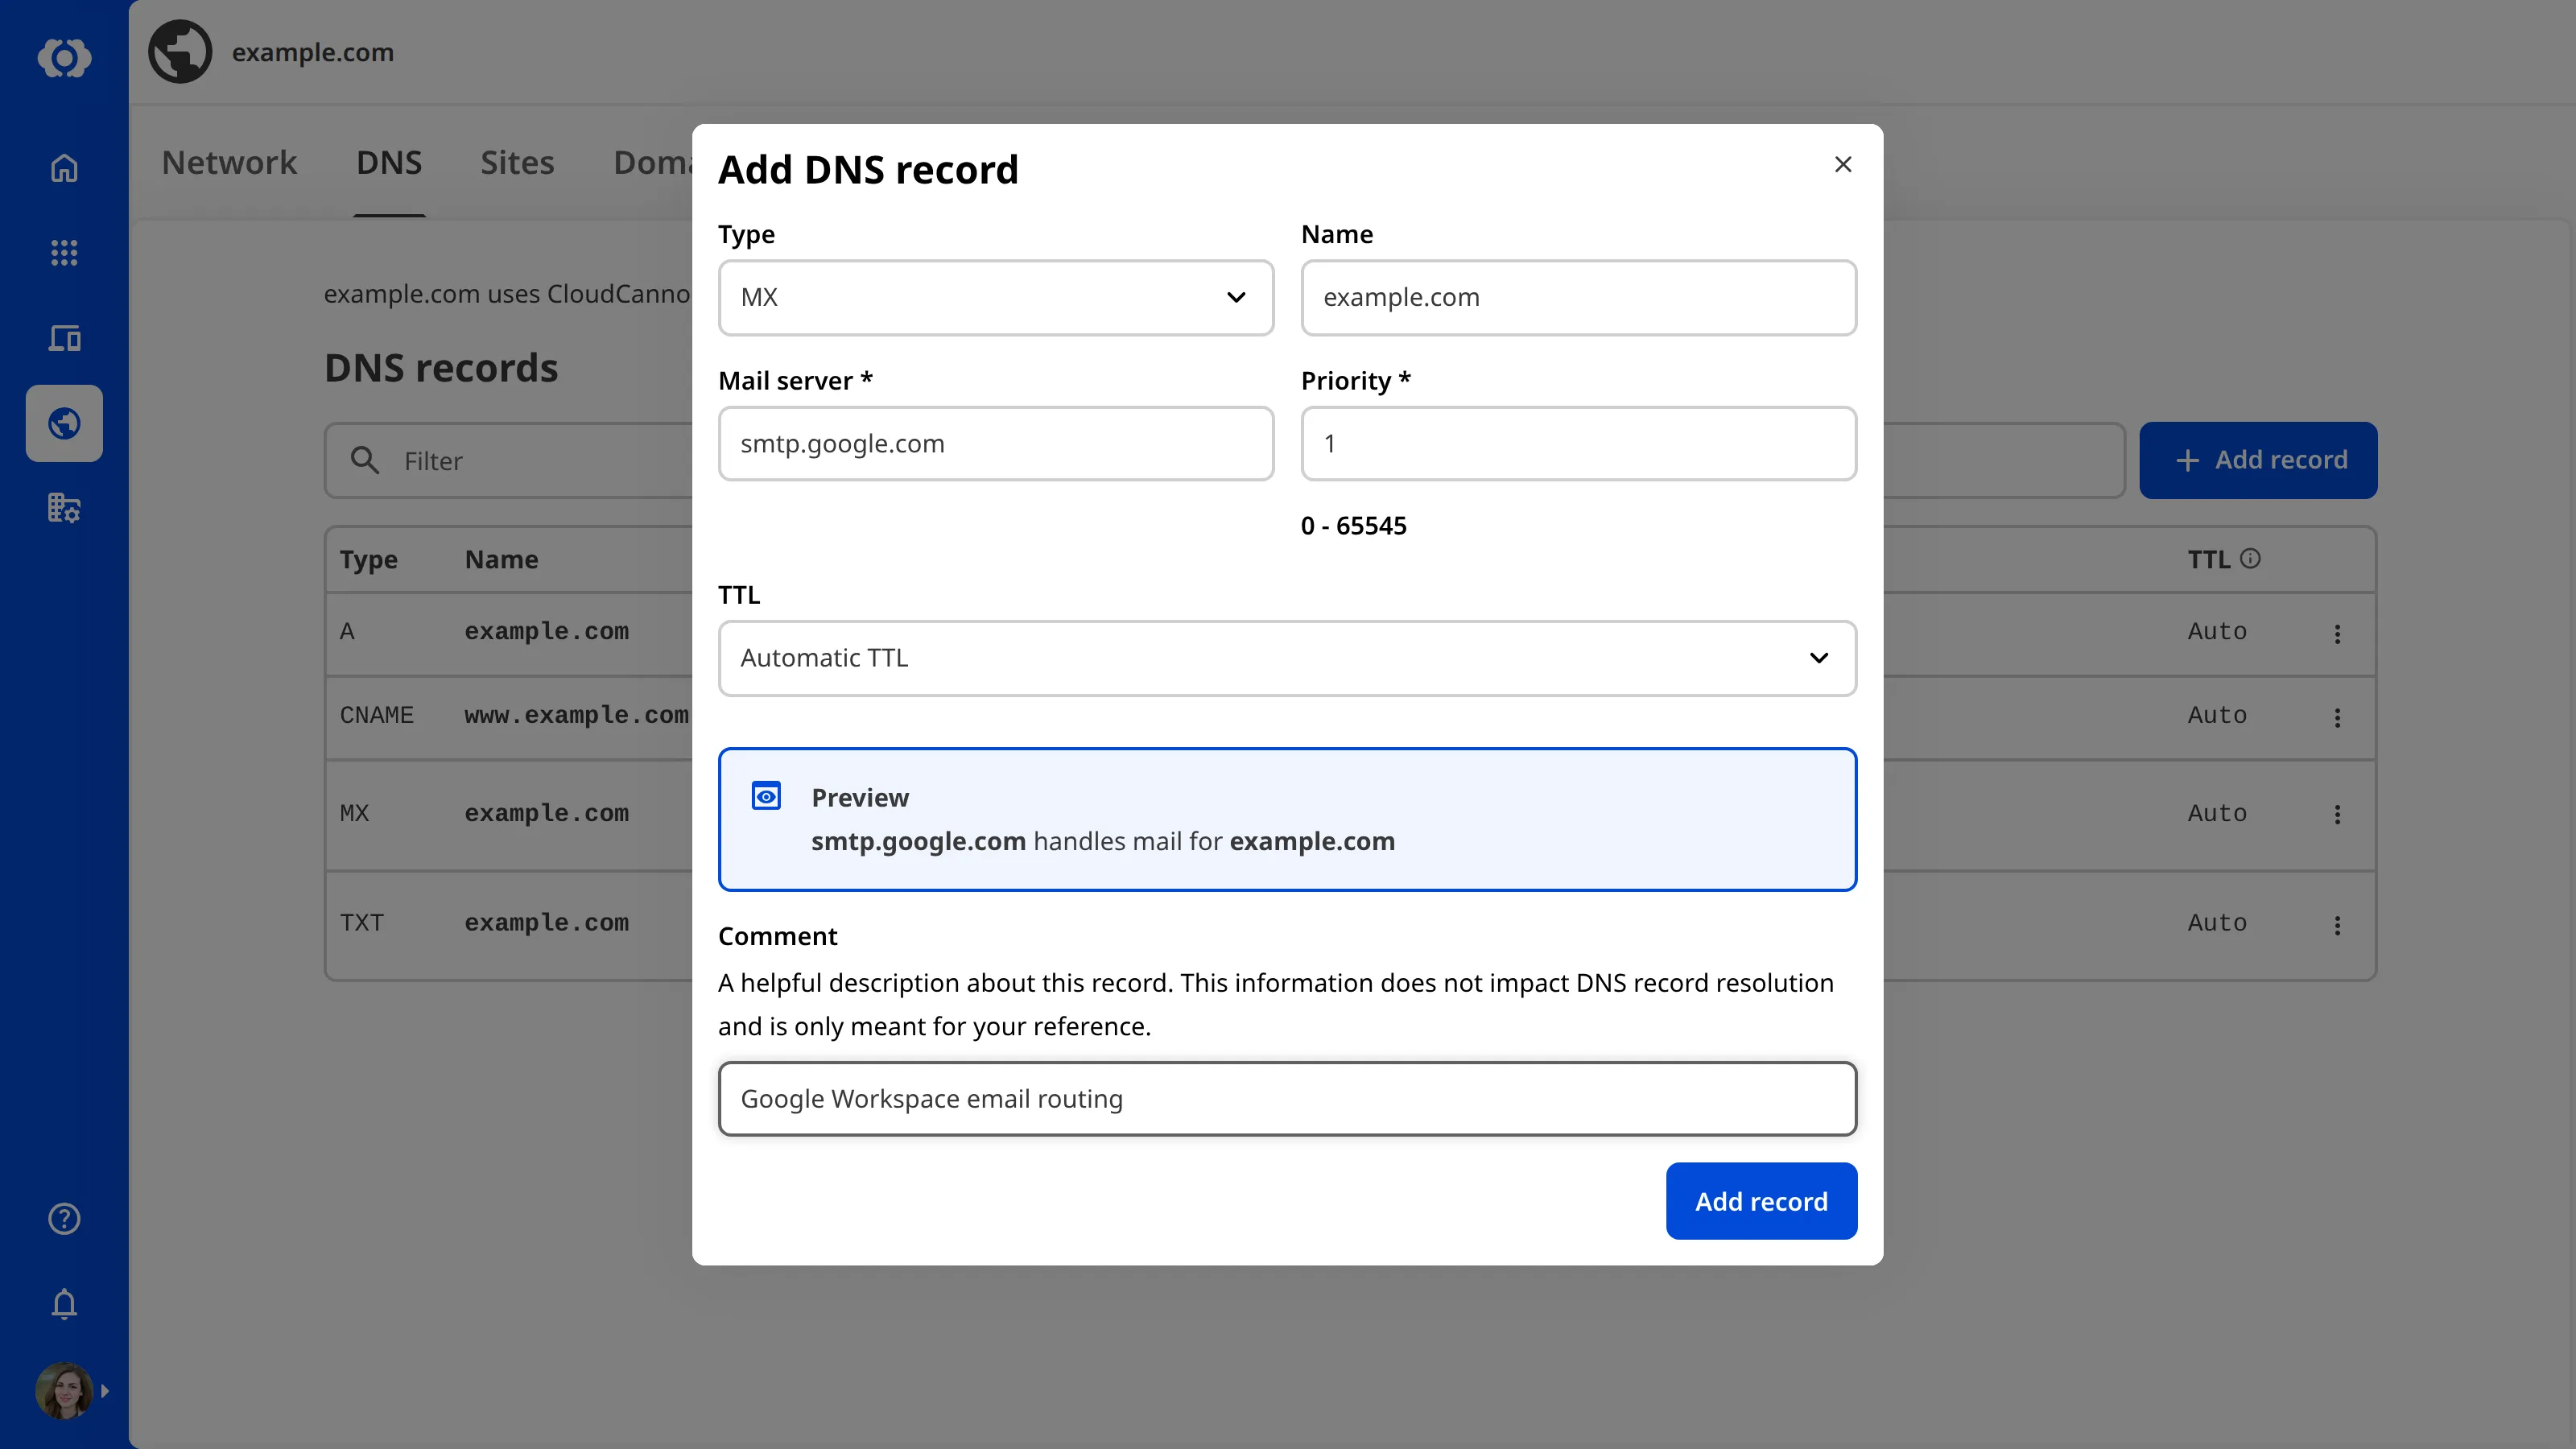Image resolution: width=2576 pixels, height=1449 pixels.
Task: Click example.com in the A record row
Action: (x=546, y=631)
